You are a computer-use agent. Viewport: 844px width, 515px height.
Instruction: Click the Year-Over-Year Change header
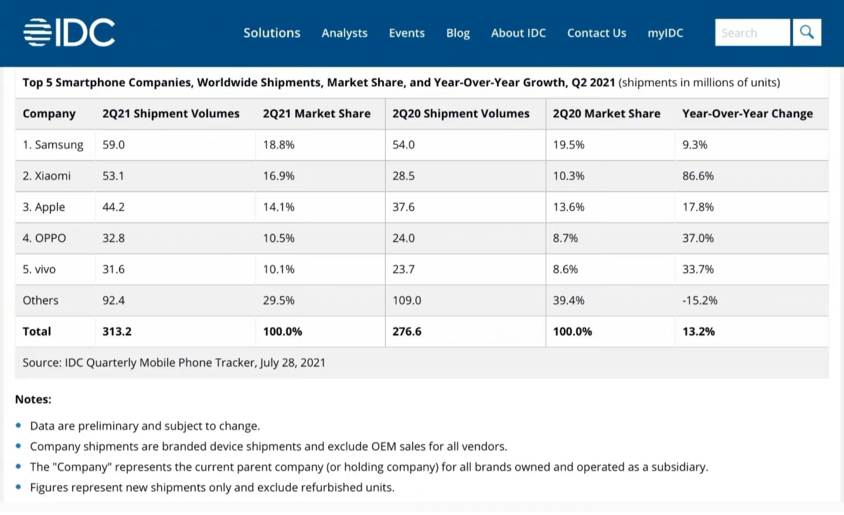click(748, 114)
